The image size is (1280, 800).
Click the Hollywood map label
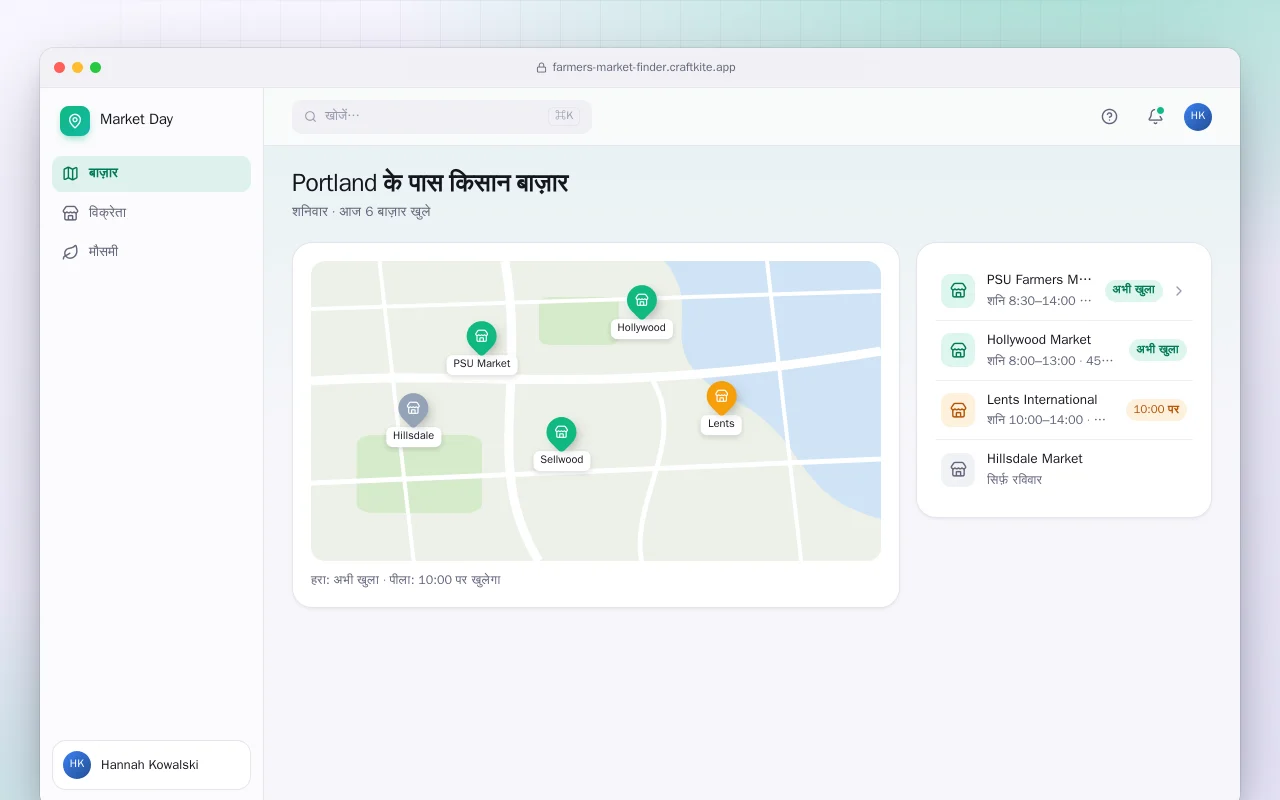tap(641, 328)
